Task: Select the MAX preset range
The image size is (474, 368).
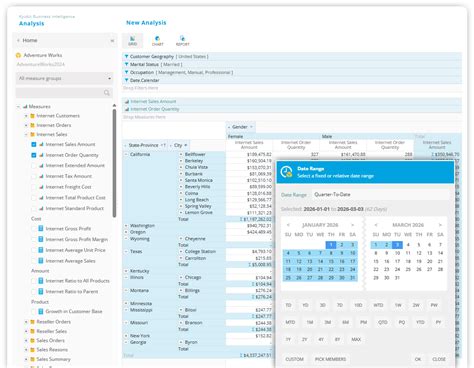Action: point(356,339)
